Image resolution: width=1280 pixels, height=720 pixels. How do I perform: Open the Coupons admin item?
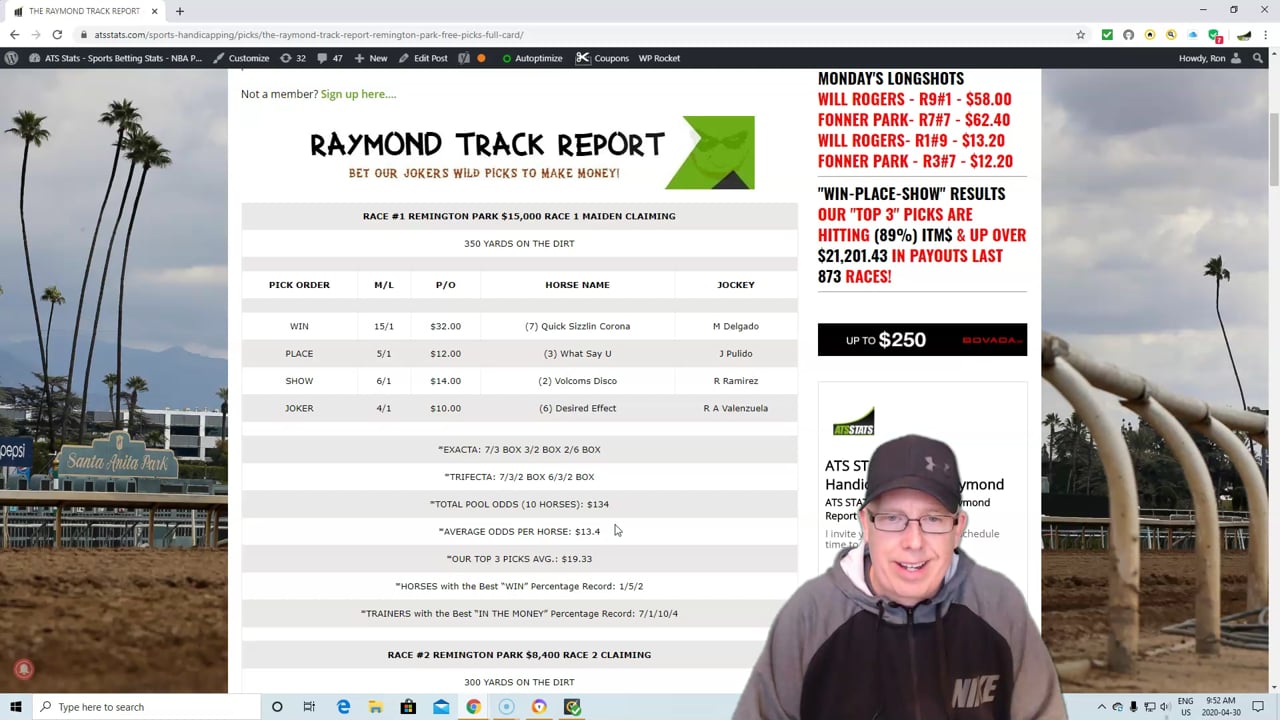602,58
